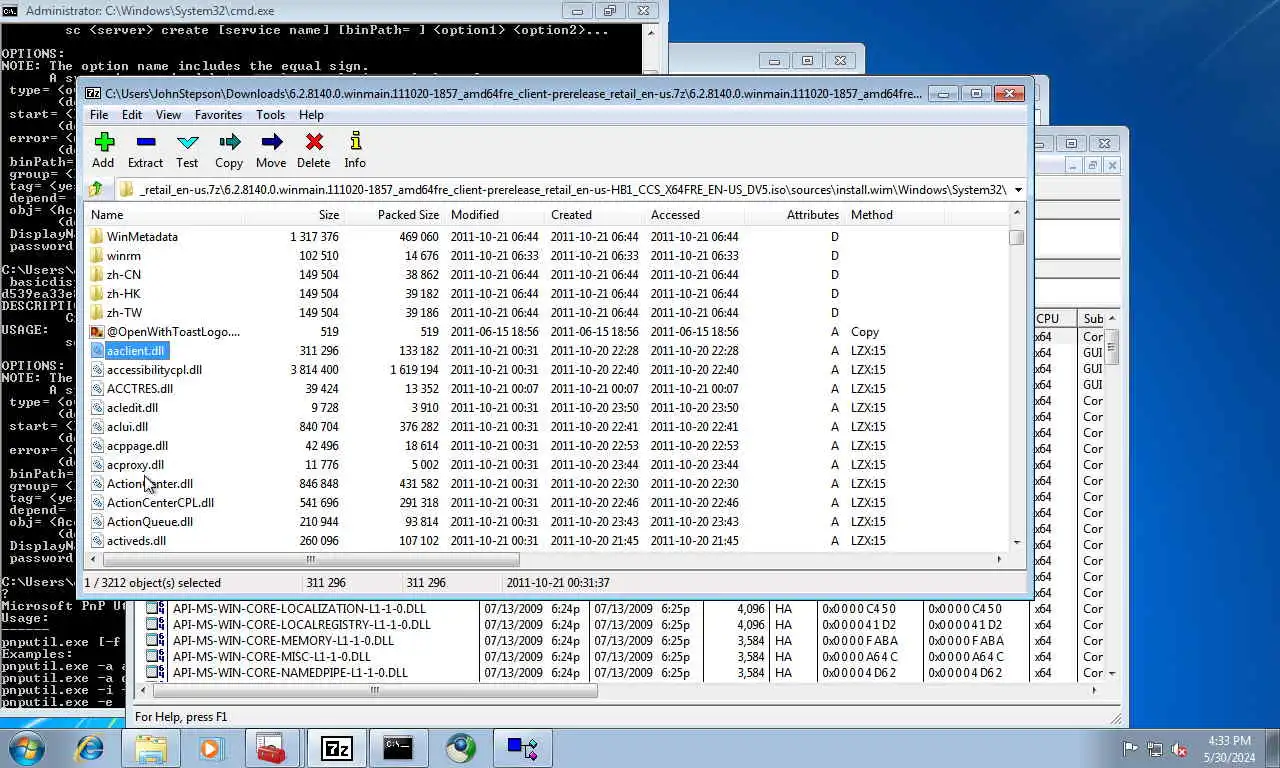This screenshot has width=1280, height=768.
Task: Sort the list by the Size column
Action: (x=293, y=214)
